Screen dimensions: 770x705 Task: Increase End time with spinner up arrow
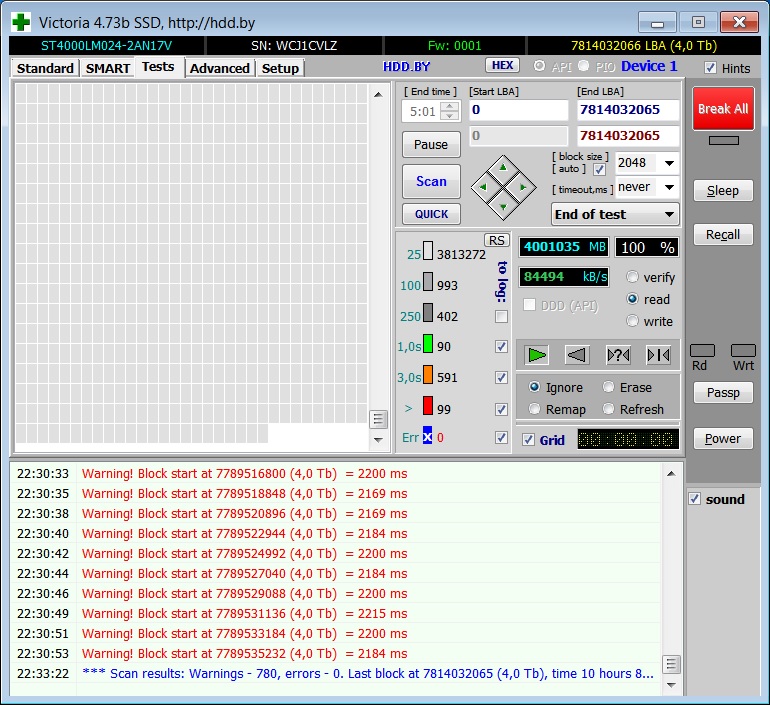point(449,106)
